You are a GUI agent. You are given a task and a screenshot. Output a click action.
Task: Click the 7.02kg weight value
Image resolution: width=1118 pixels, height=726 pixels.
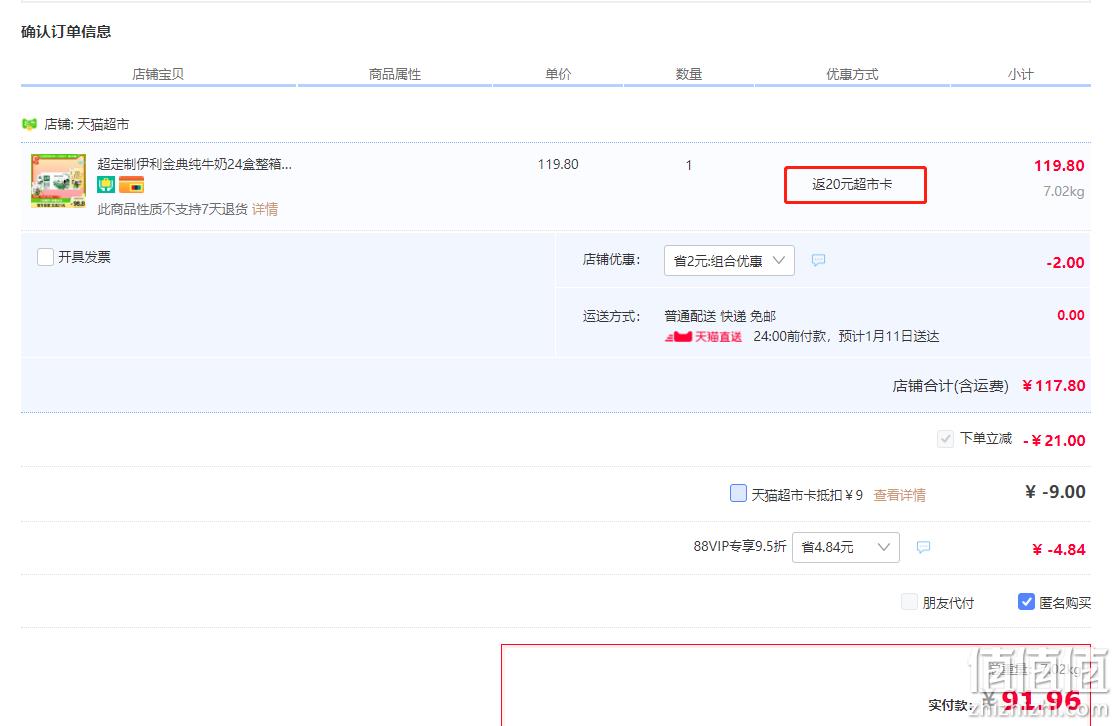(x=1064, y=191)
